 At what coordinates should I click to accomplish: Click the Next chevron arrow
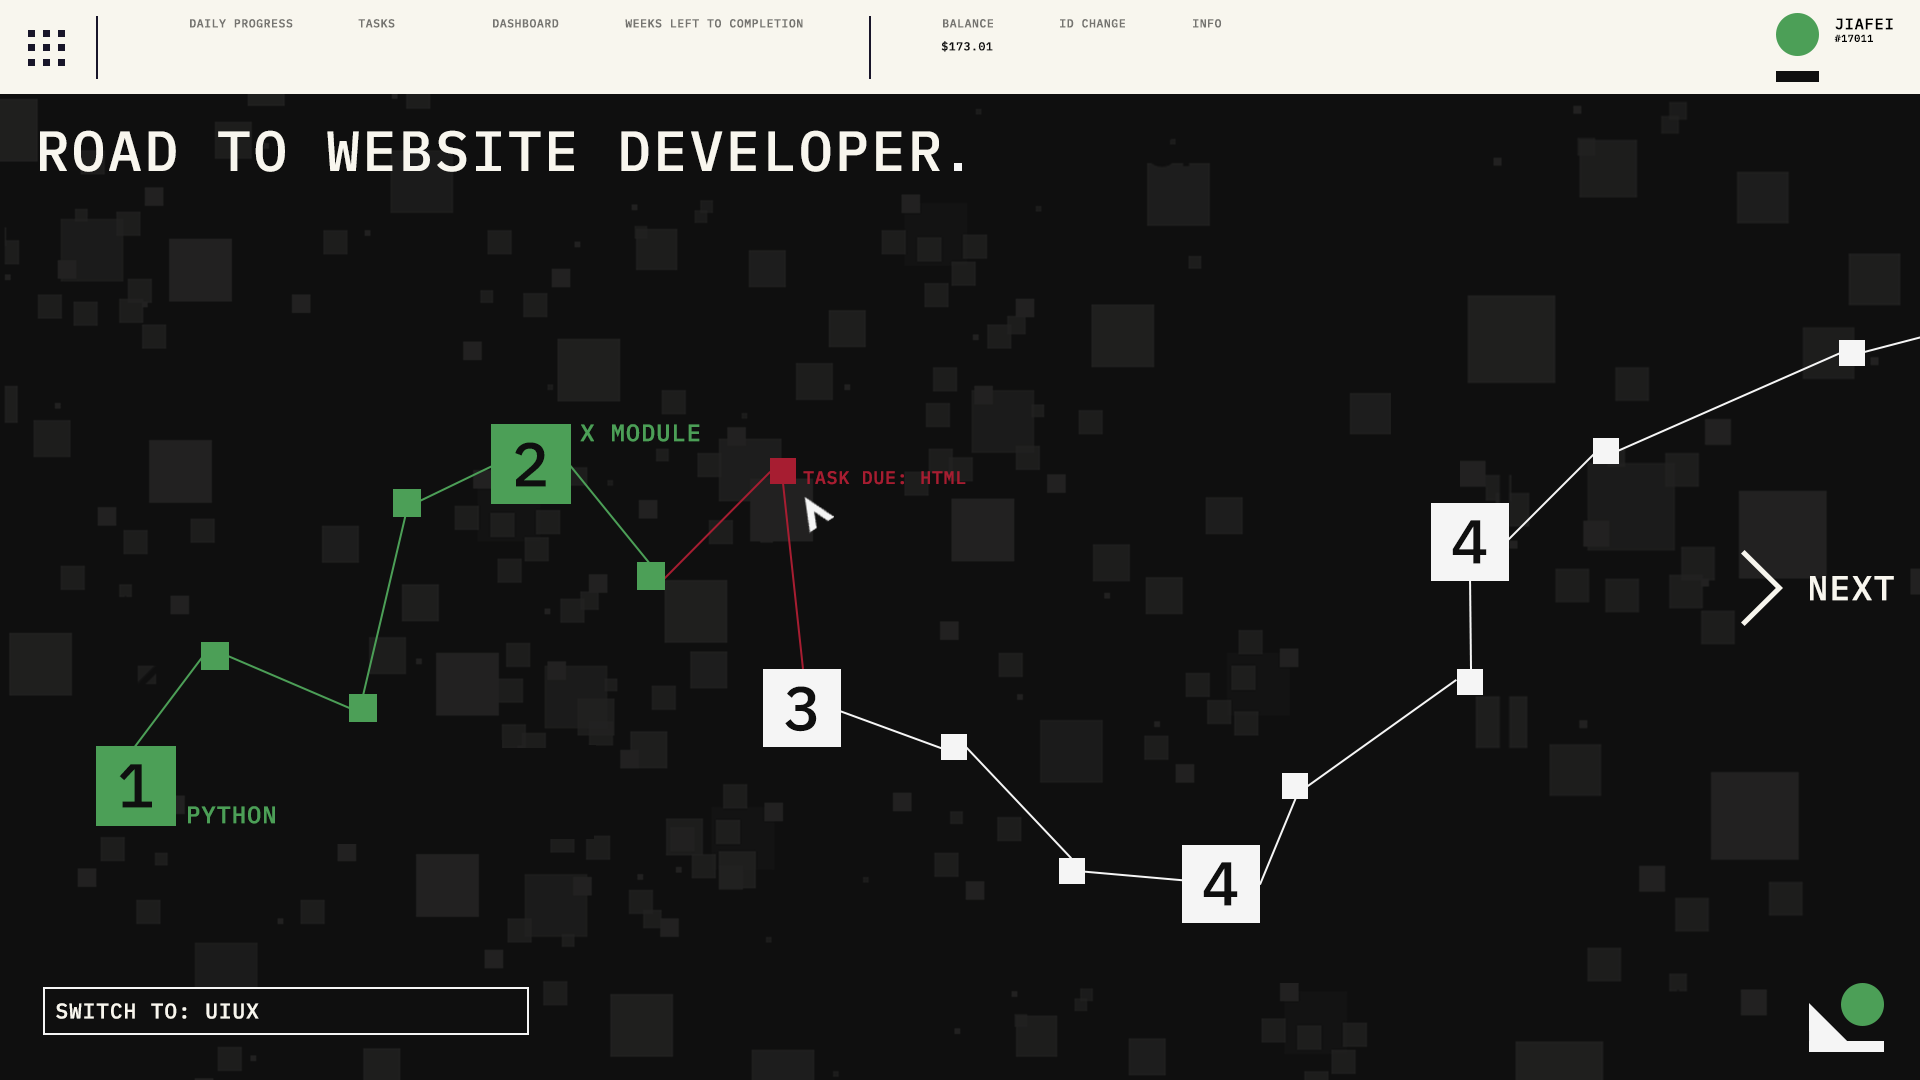(x=1762, y=588)
